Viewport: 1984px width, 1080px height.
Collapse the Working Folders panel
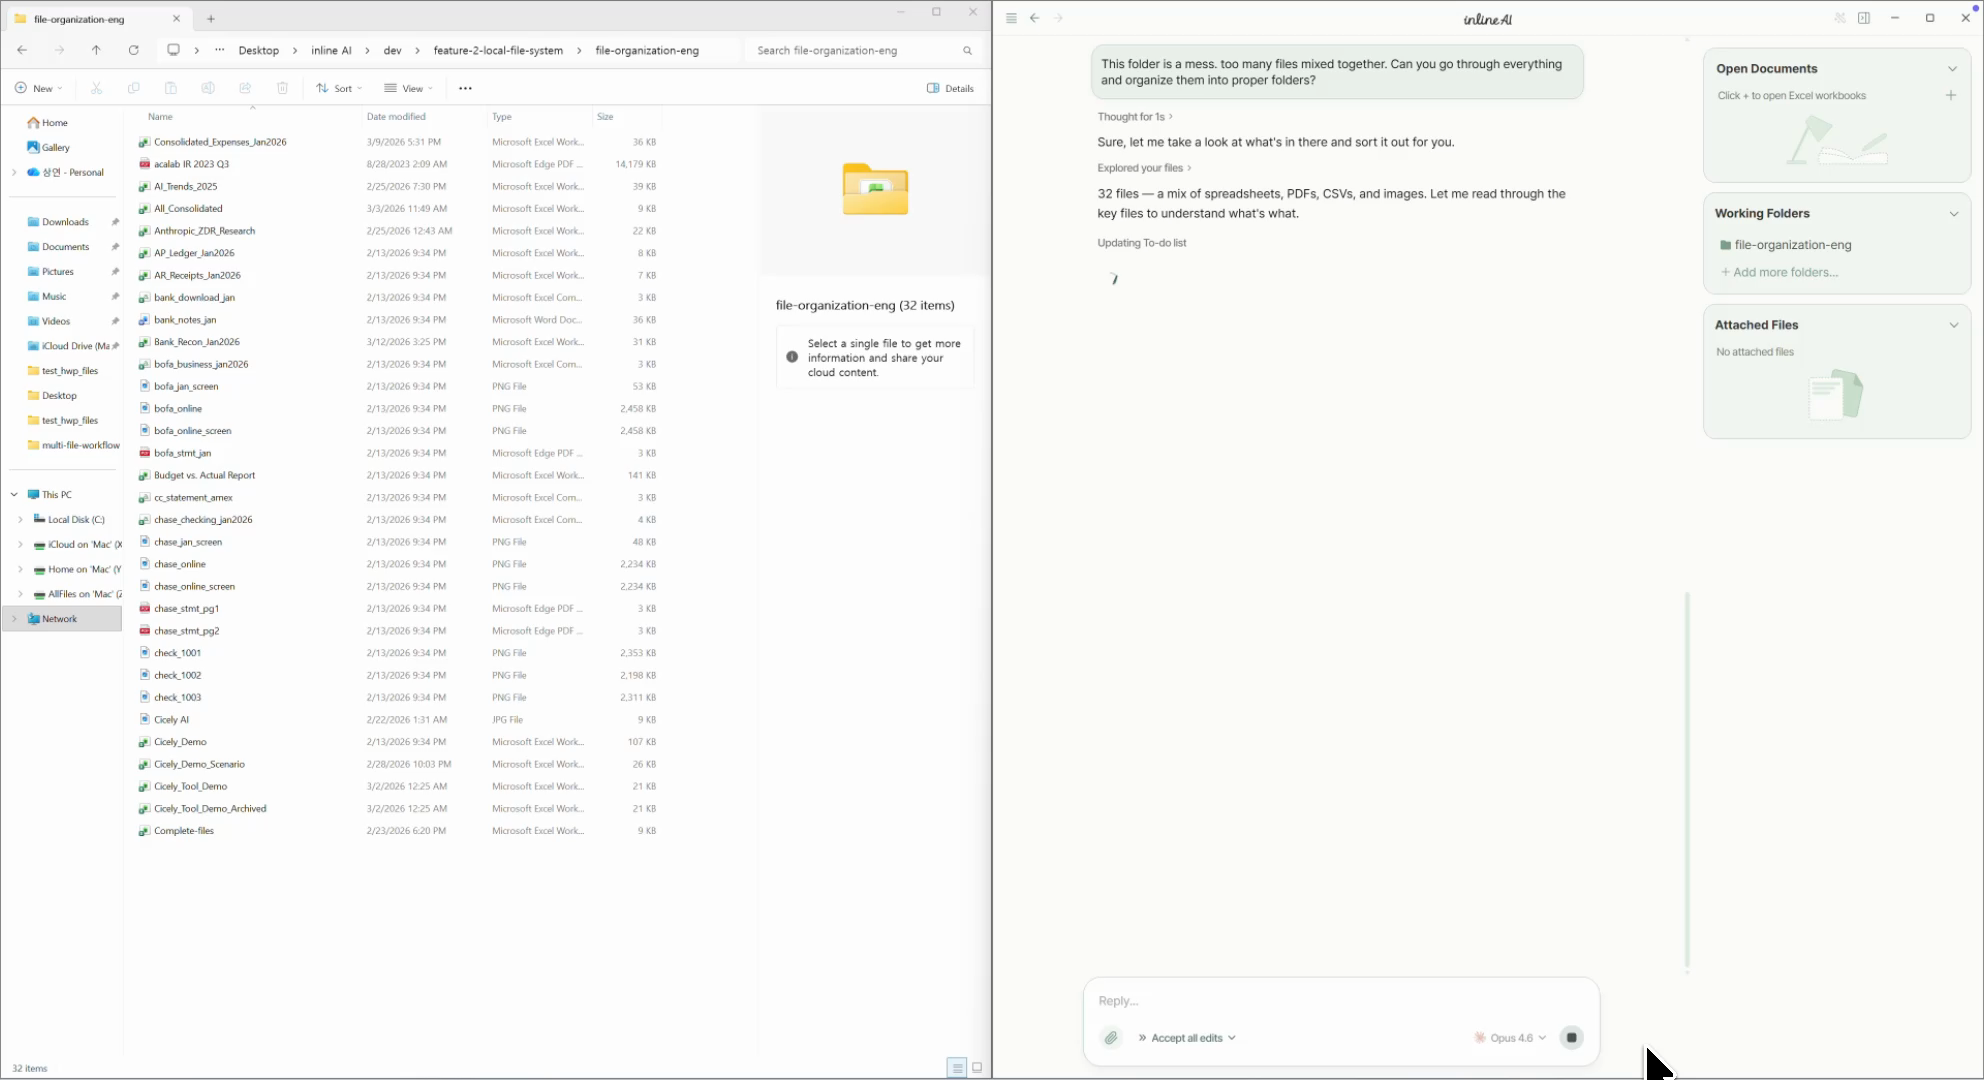(x=1953, y=214)
